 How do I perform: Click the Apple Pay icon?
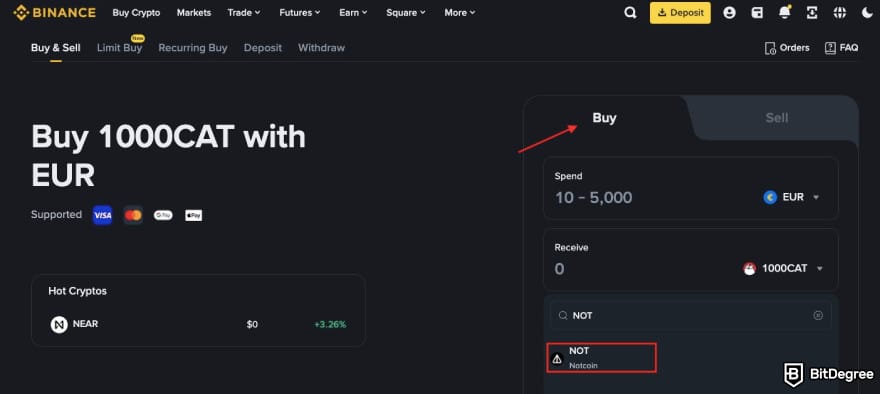point(194,215)
